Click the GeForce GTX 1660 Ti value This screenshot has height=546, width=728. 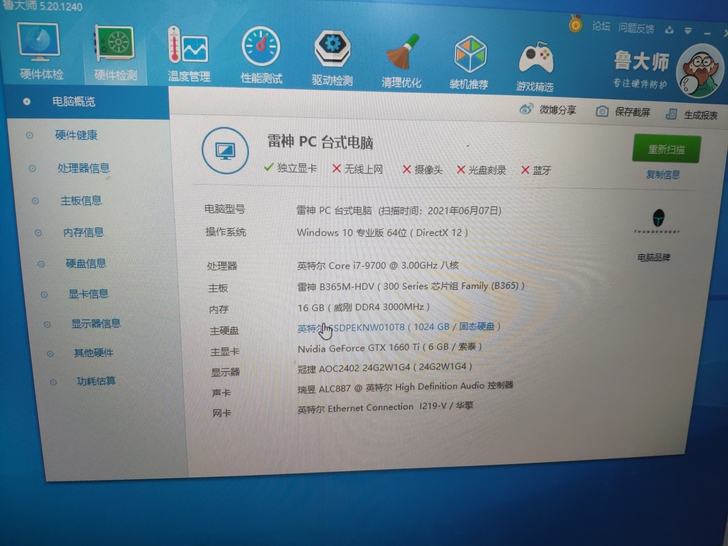(390, 347)
